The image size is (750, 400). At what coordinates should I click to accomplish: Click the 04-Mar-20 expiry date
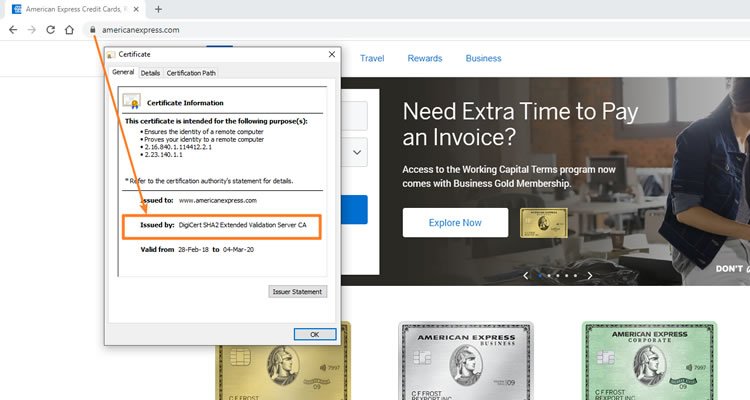(238, 250)
